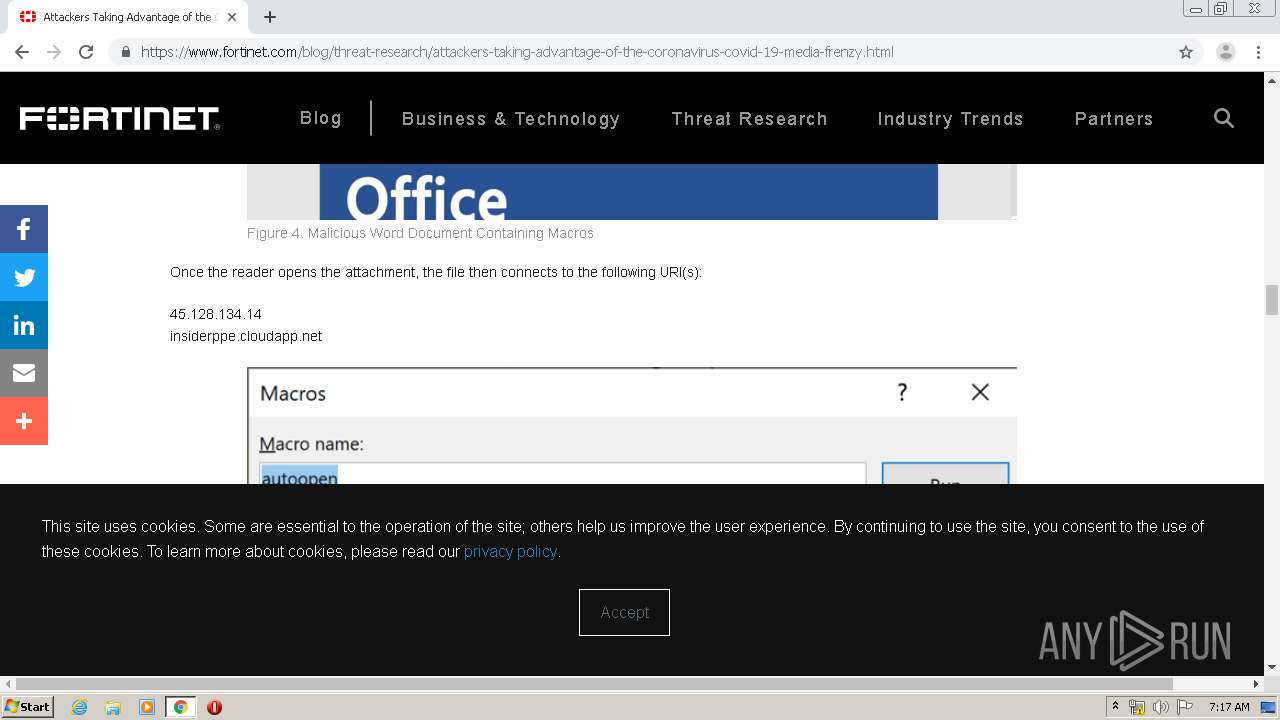Viewport: 1280px width, 720px height.
Task: Open network status tray icon
Action: [x=1137, y=707]
